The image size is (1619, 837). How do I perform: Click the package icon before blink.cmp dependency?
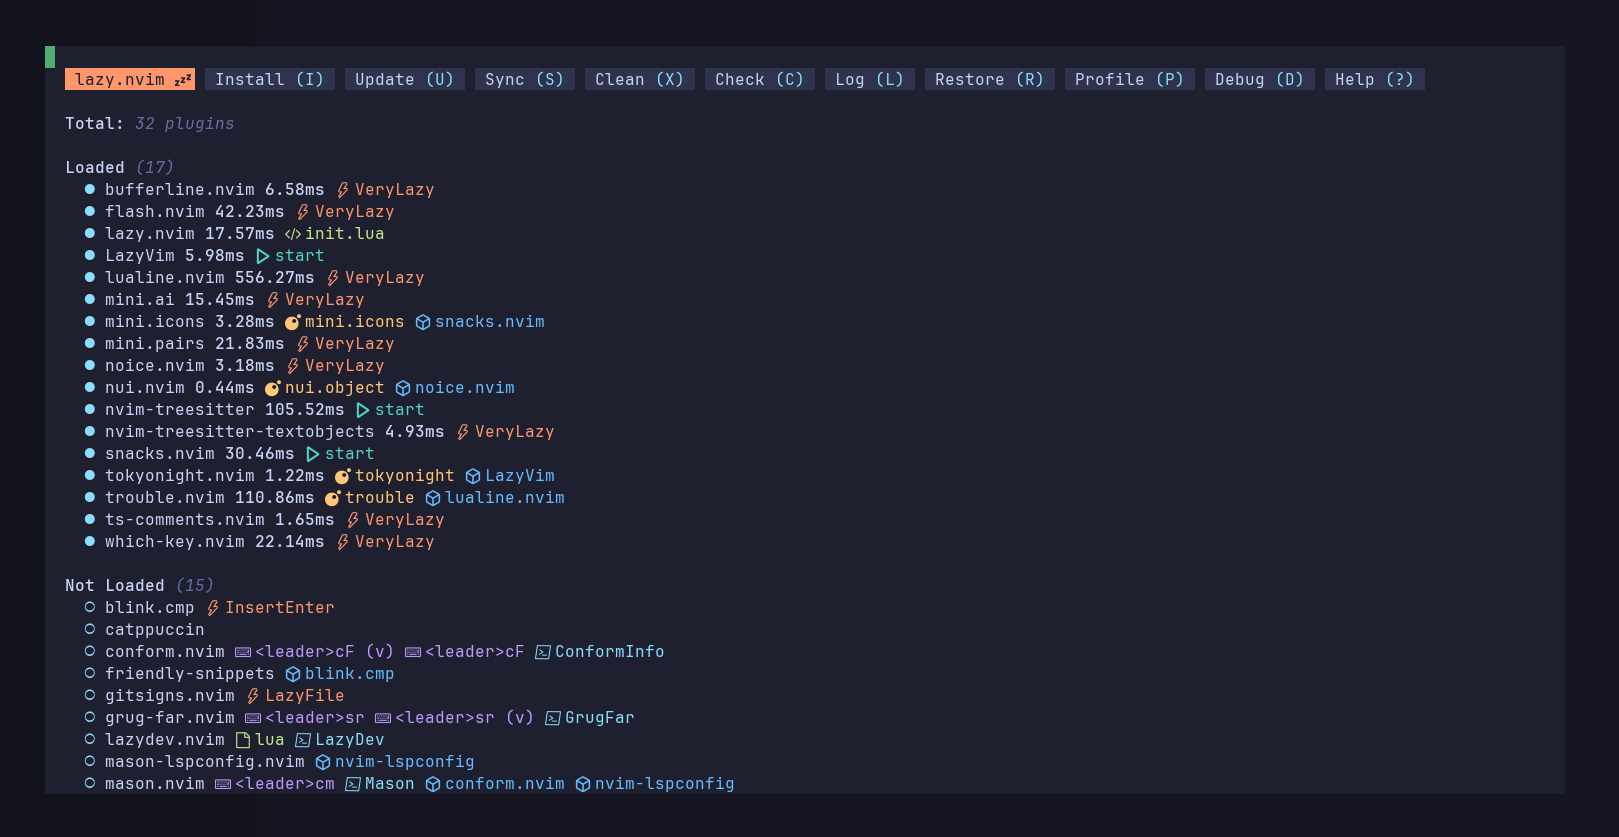(x=293, y=674)
